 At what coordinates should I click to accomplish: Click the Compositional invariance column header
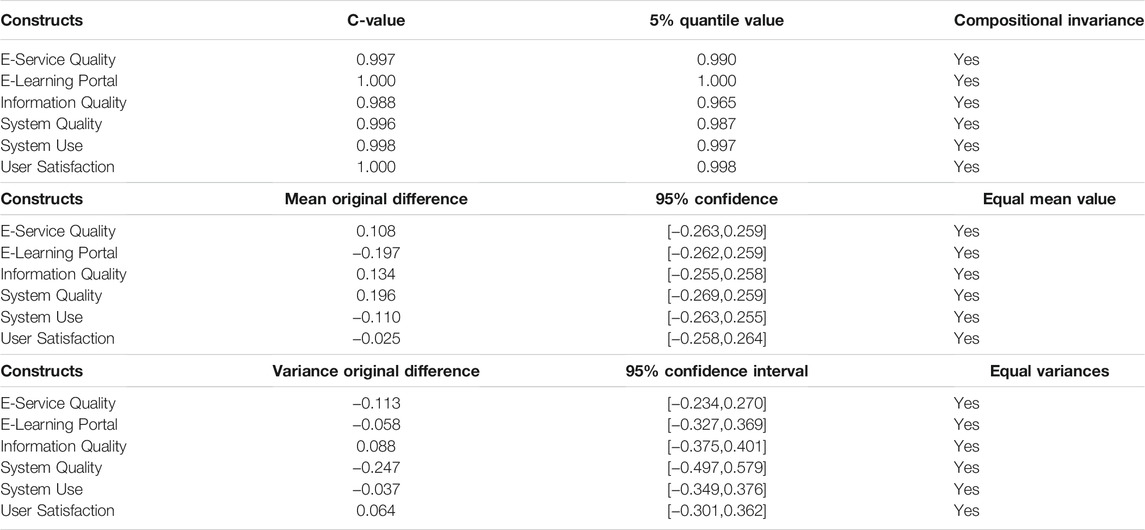(x=1049, y=20)
